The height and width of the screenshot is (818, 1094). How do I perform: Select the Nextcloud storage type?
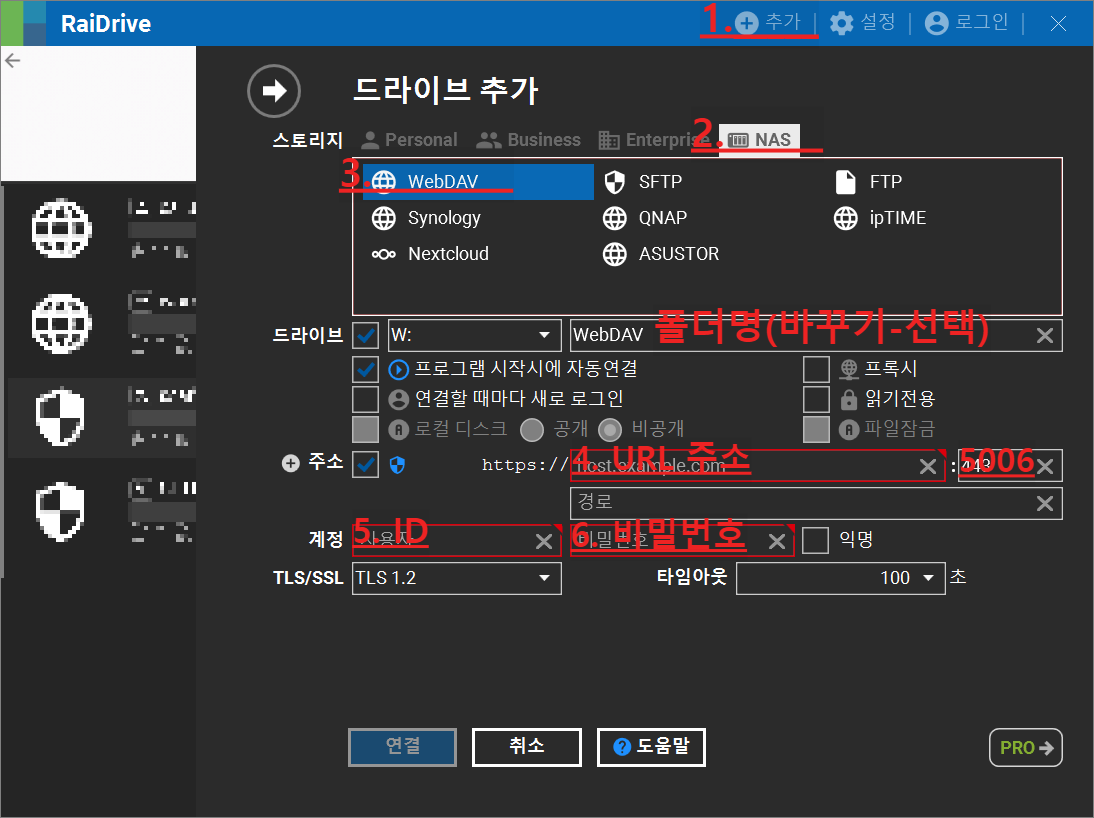pos(430,253)
